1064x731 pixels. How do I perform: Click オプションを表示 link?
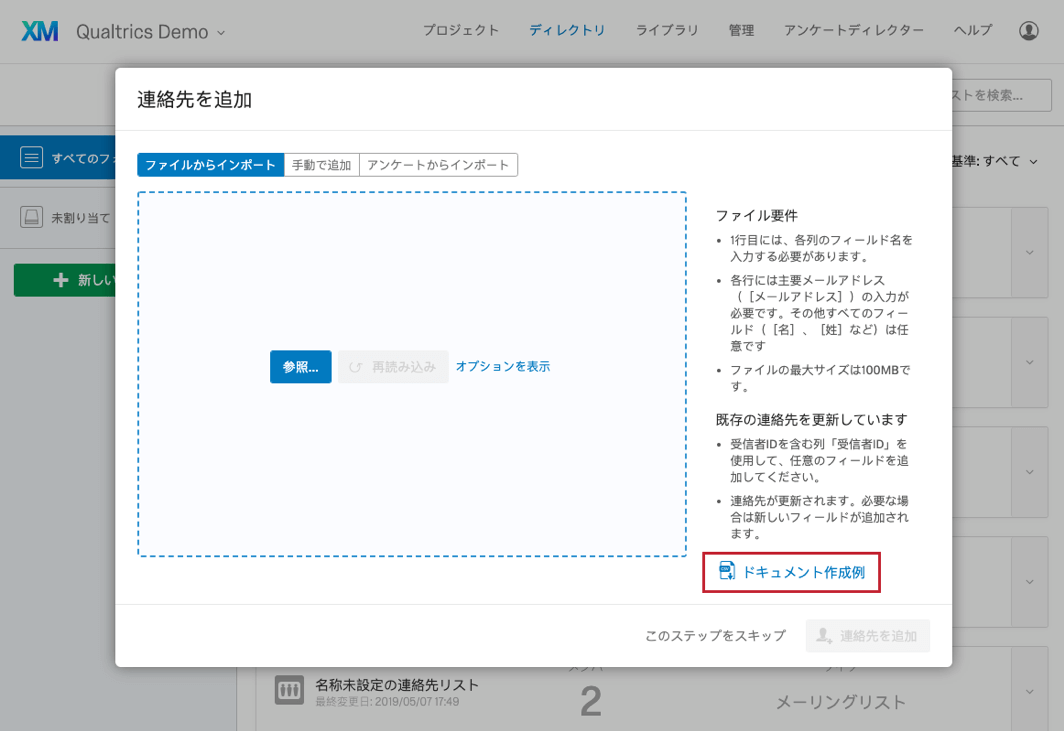(502, 366)
